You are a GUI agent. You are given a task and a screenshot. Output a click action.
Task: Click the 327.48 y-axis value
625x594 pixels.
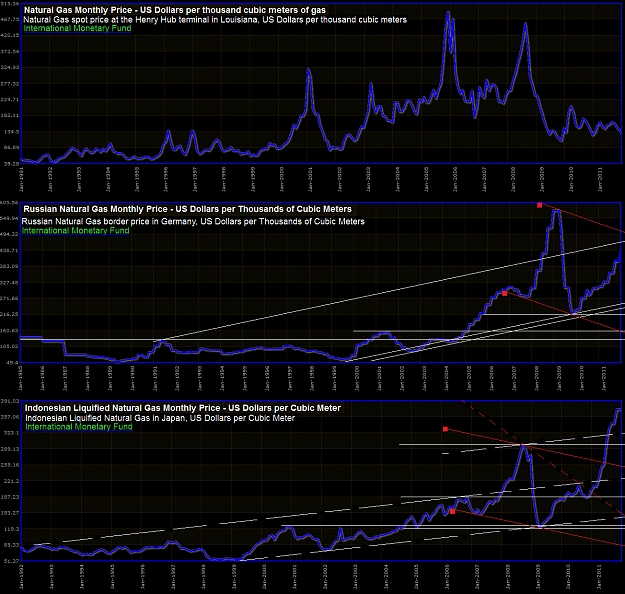[10, 283]
